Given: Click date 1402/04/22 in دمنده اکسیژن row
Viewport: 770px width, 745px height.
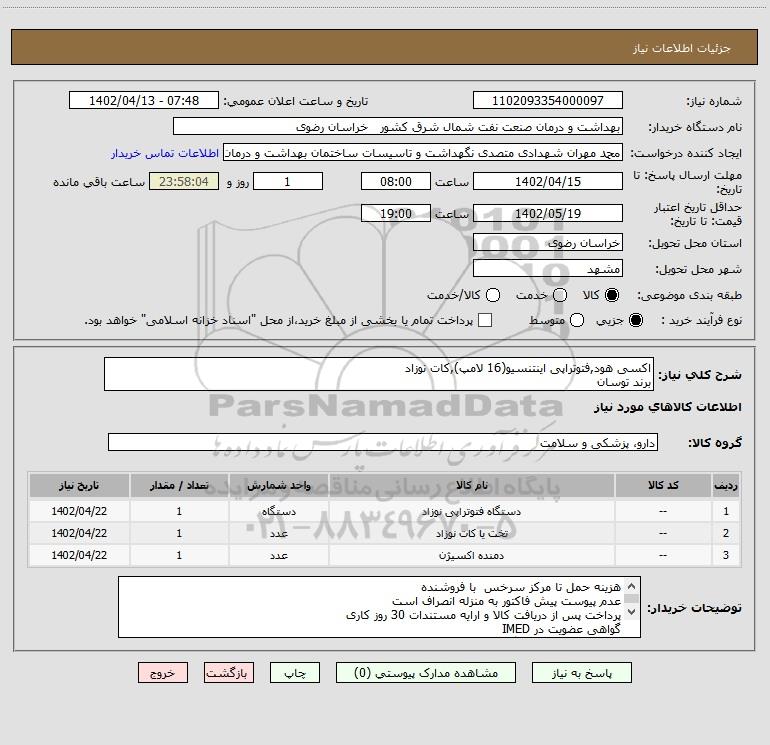Looking at the screenshot, I should (79, 555).
